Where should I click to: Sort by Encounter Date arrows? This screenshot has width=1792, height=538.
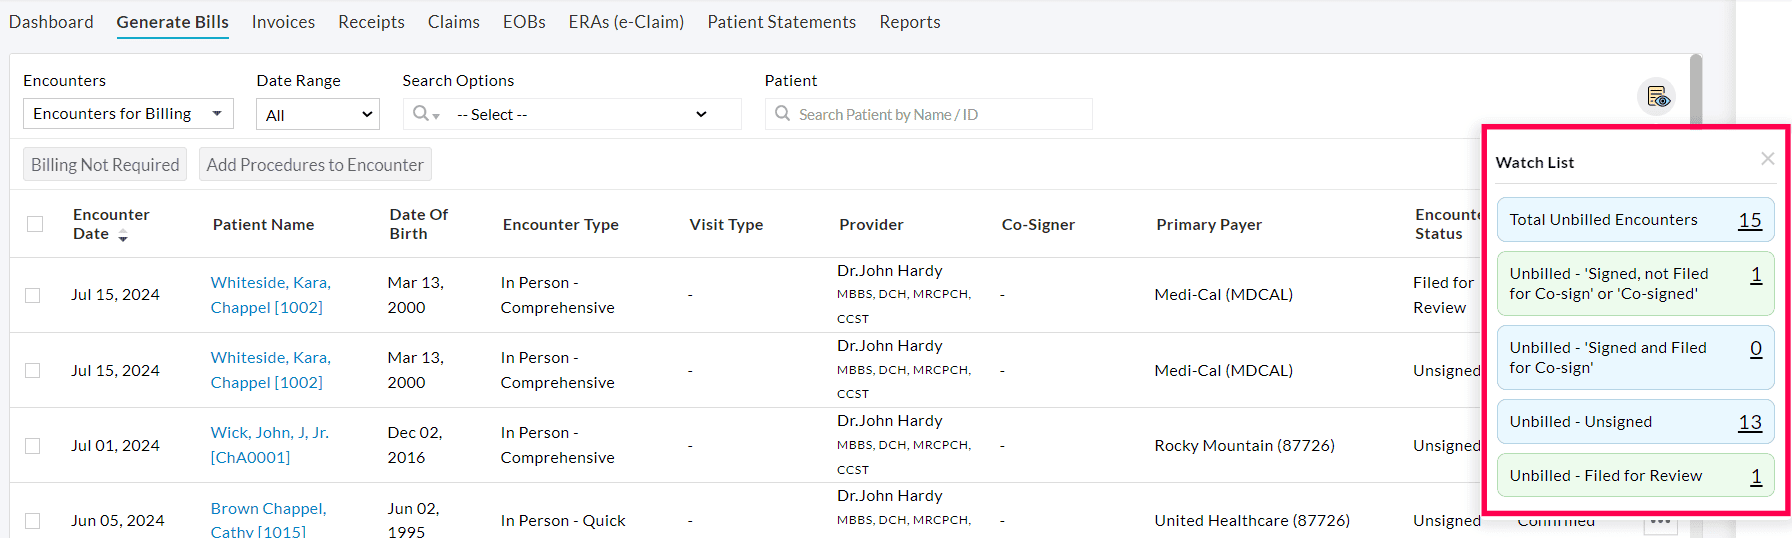pyautogui.click(x=123, y=236)
